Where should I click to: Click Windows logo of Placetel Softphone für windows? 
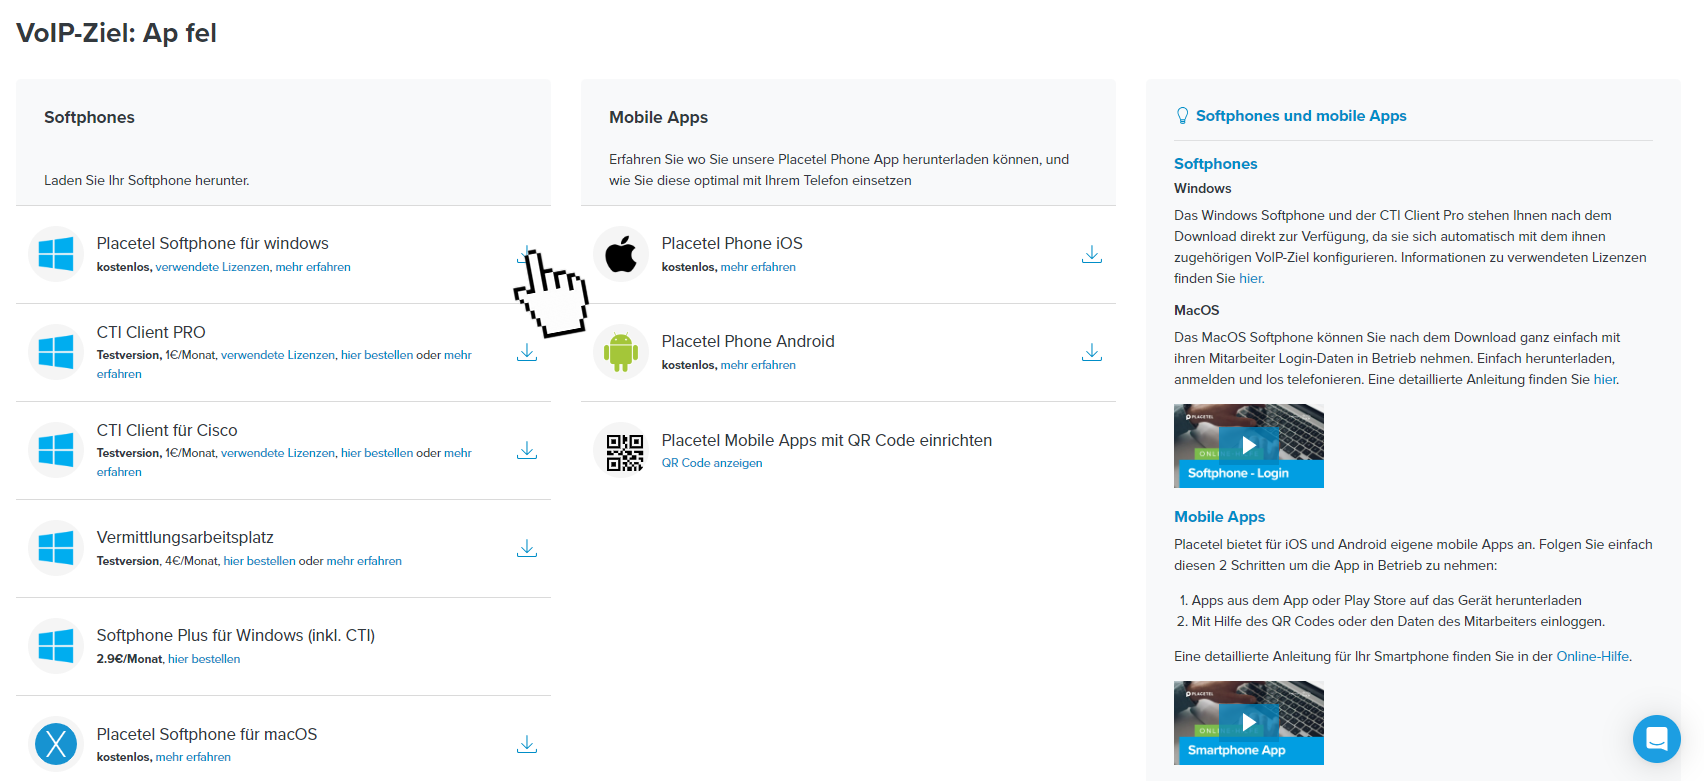[56, 254]
